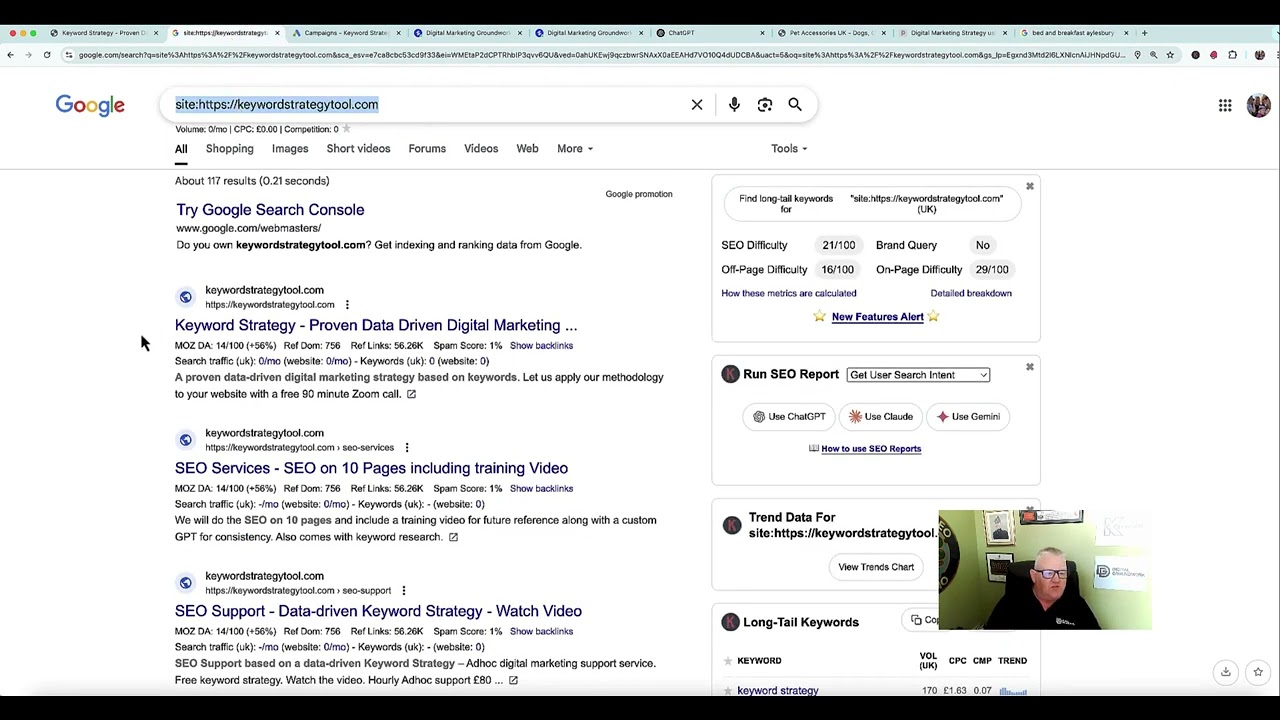This screenshot has height=720, width=1280.
Task: Open the 'New Features Alert' link
Action: pyautogui.click(x=877, y=317)
